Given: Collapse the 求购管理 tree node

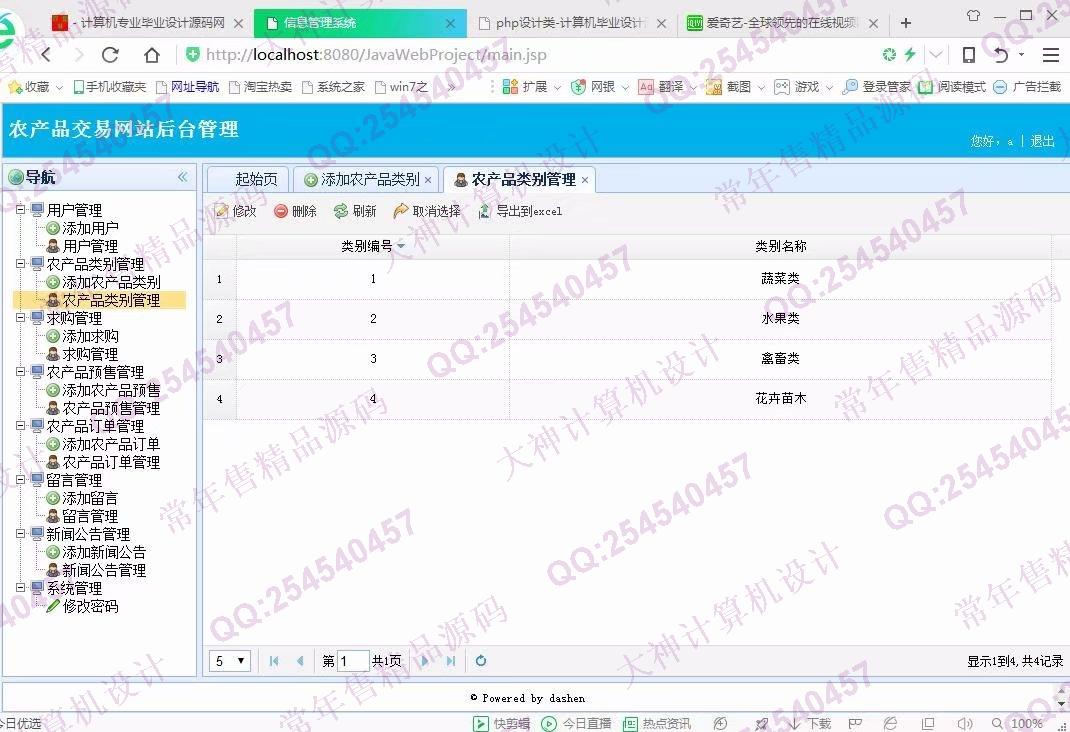Looking at the screenshot, I should 21,318.
